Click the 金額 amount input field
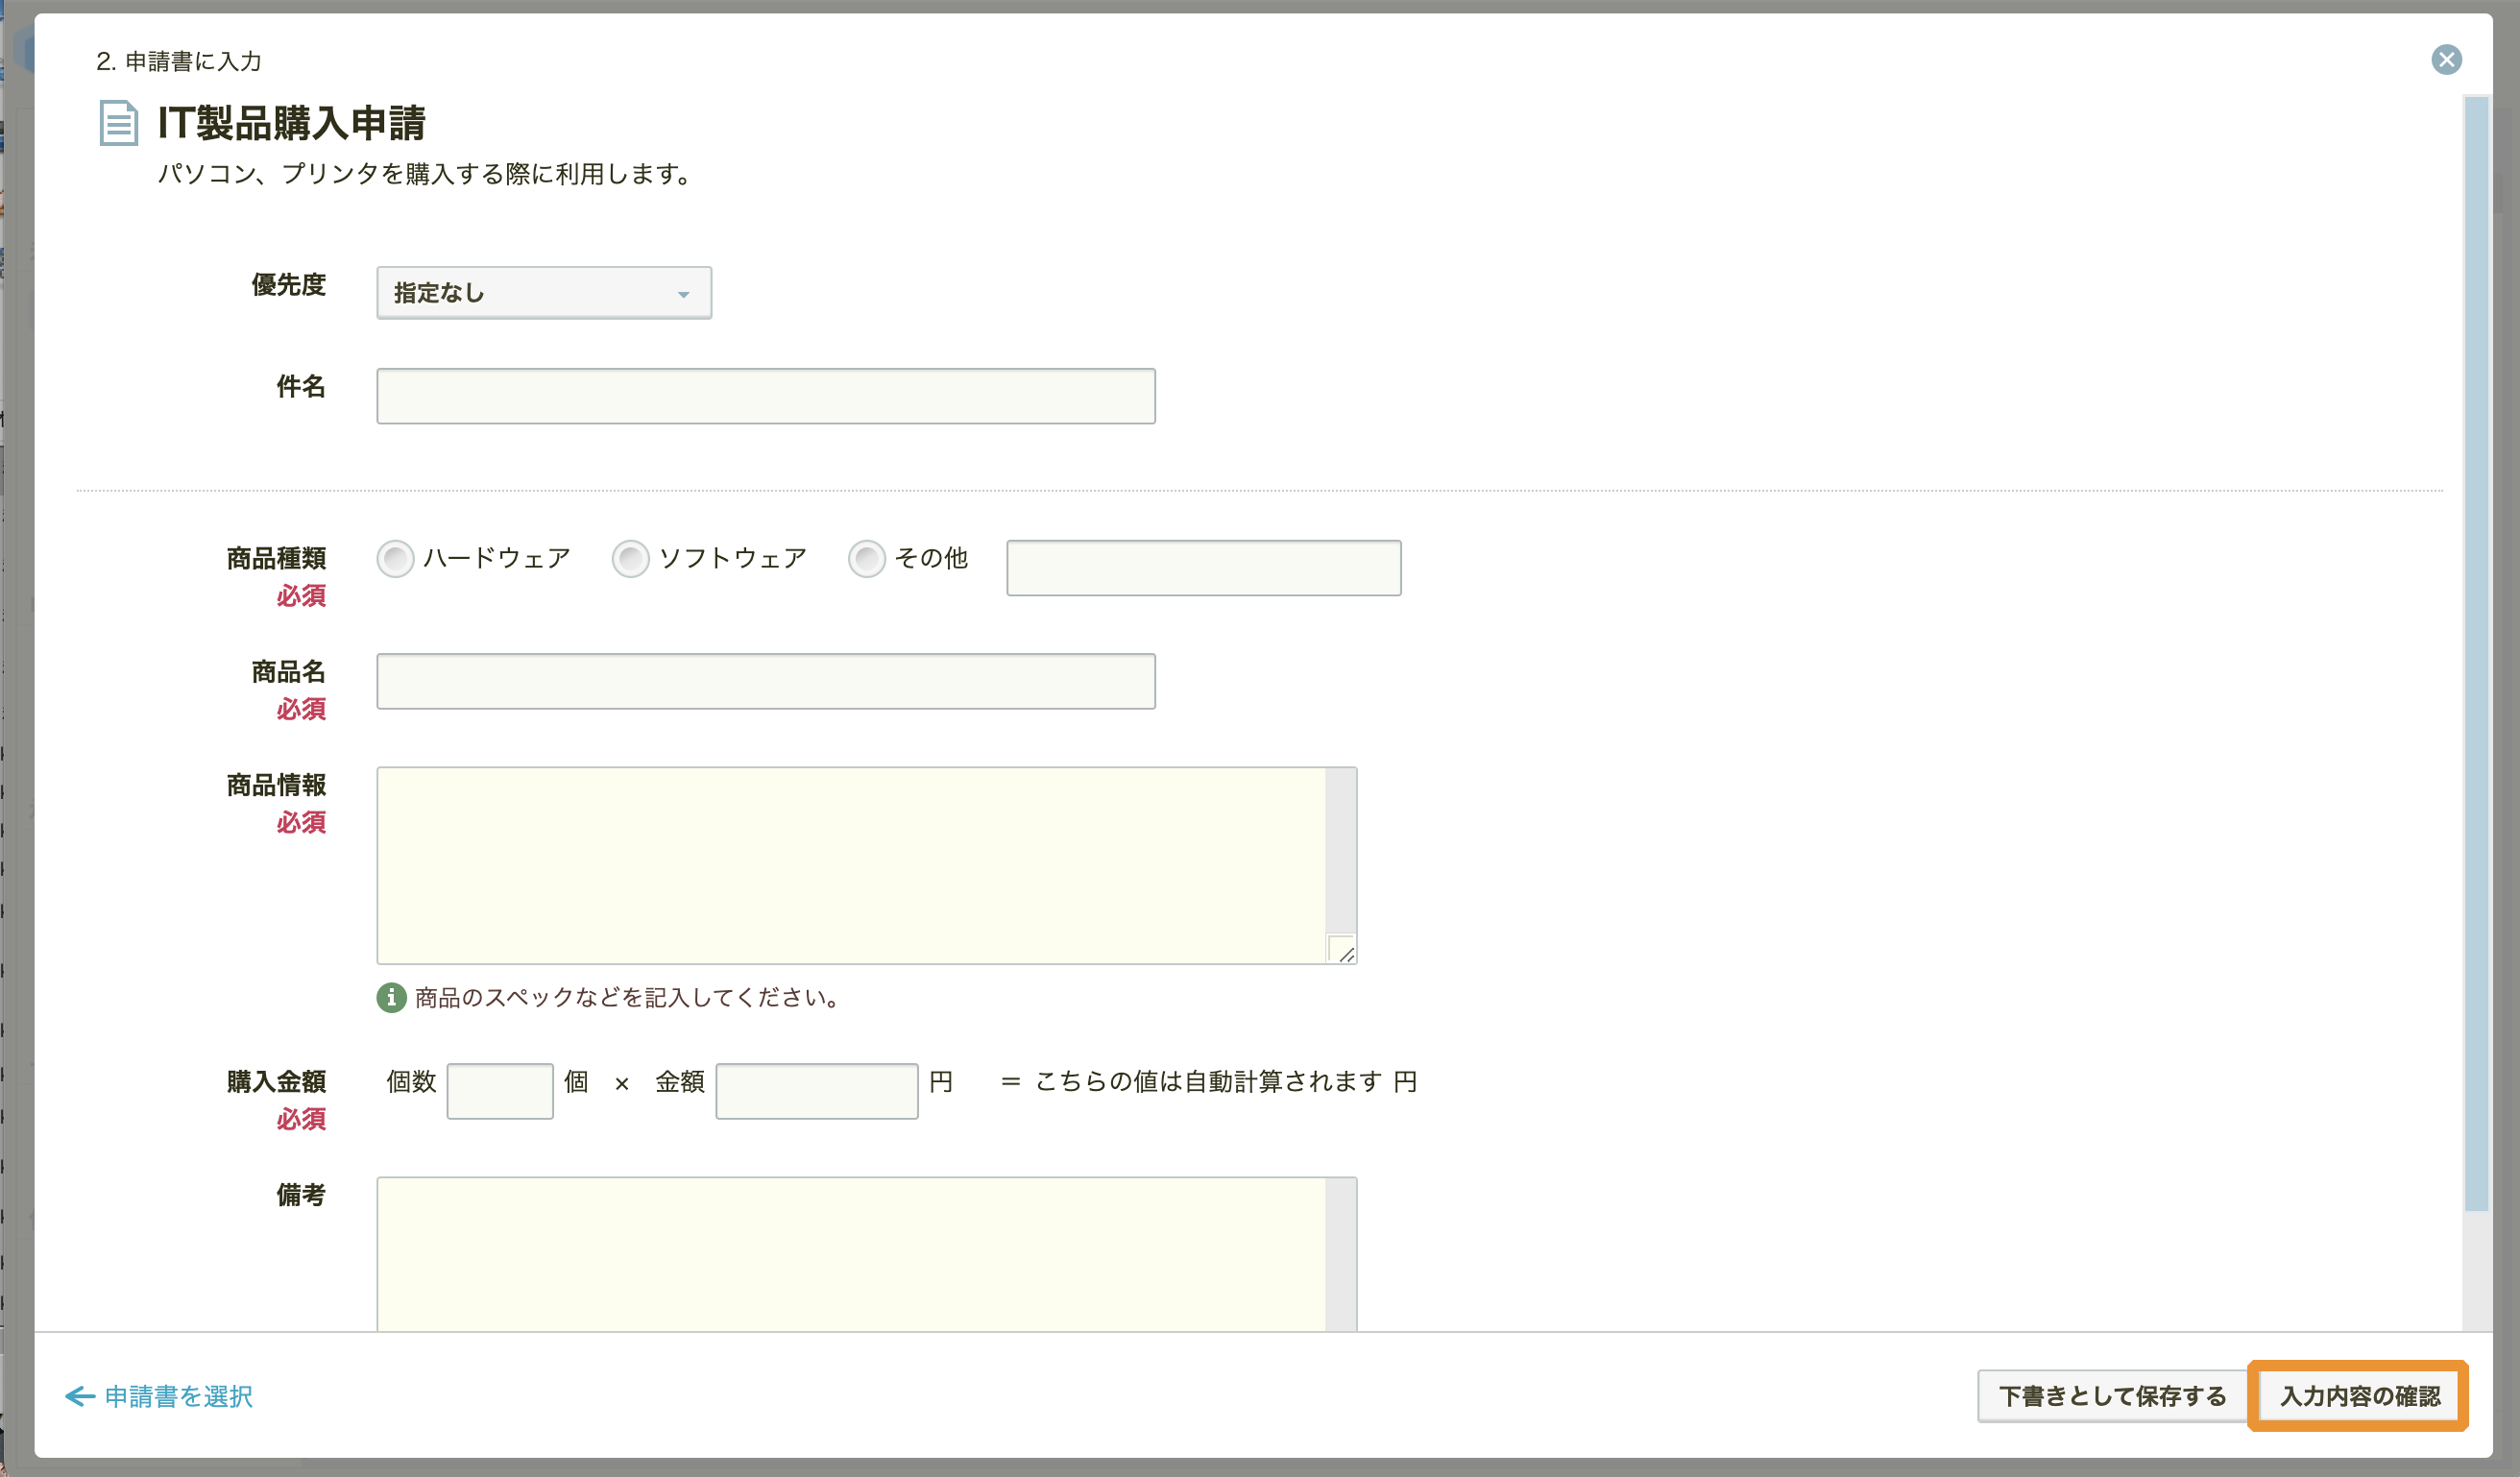The height and width of the screenshot is (1477, 2520). click(817, 1091)
